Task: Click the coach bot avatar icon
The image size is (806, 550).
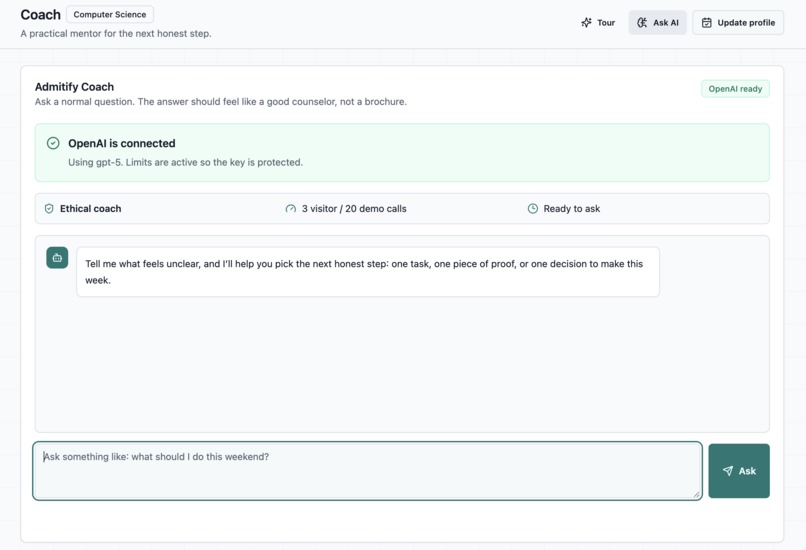Action: pyautogui.click(x=57, y=258)
